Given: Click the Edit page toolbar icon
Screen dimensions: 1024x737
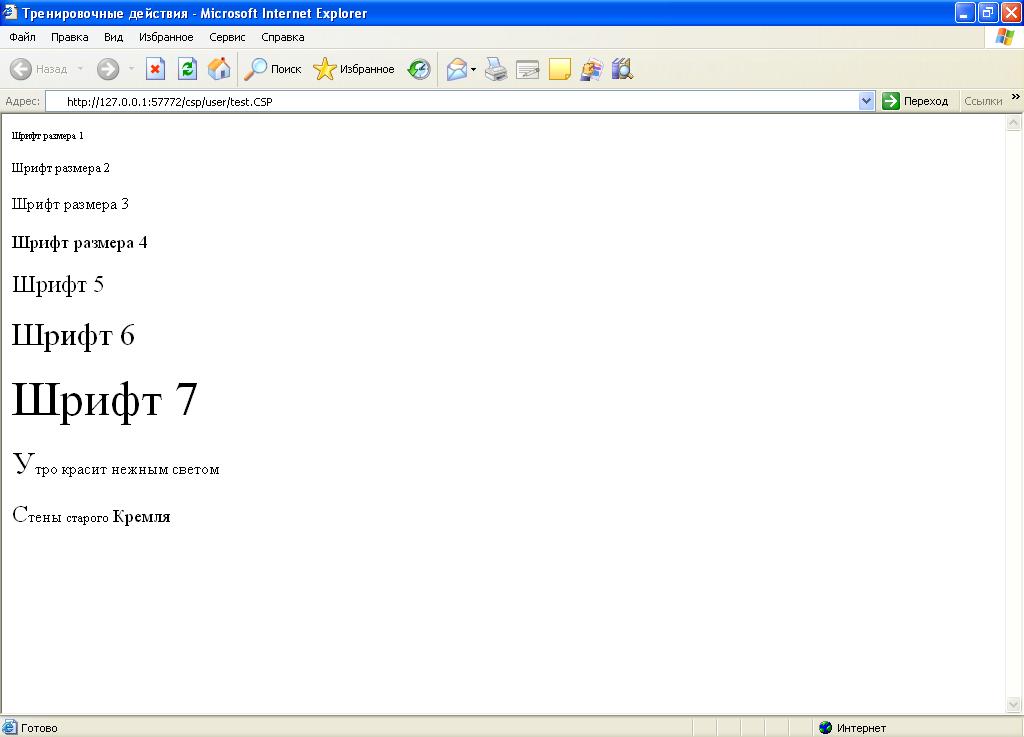Looking at the screenshot, I should [528, 69].
